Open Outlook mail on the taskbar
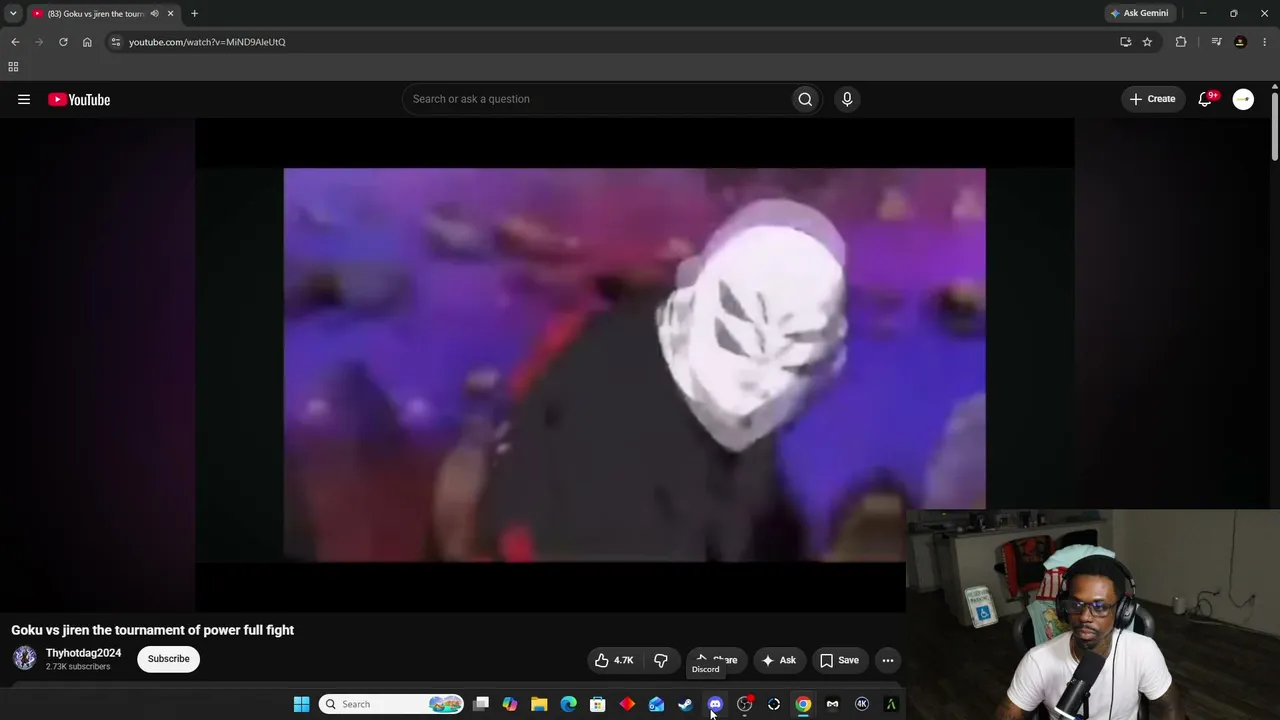 656,704
